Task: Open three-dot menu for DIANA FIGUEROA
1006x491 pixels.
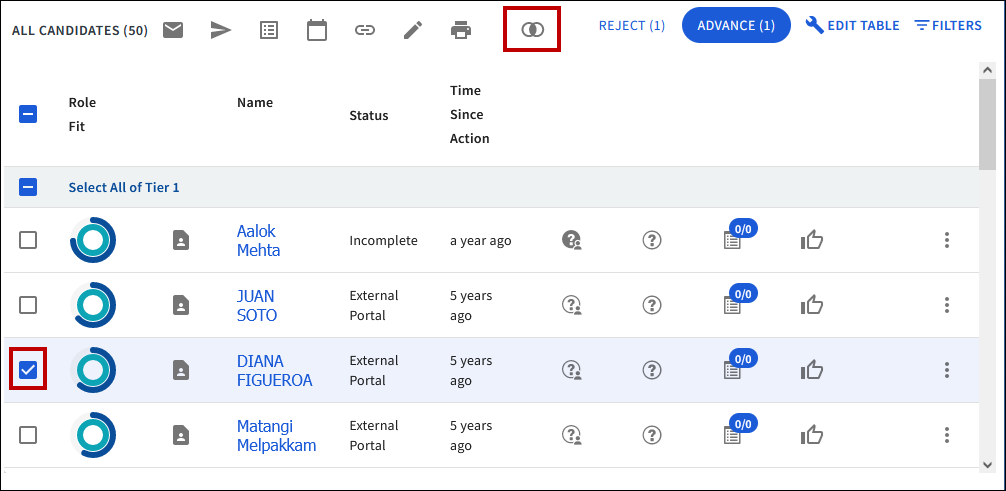Action: [946, 370]
